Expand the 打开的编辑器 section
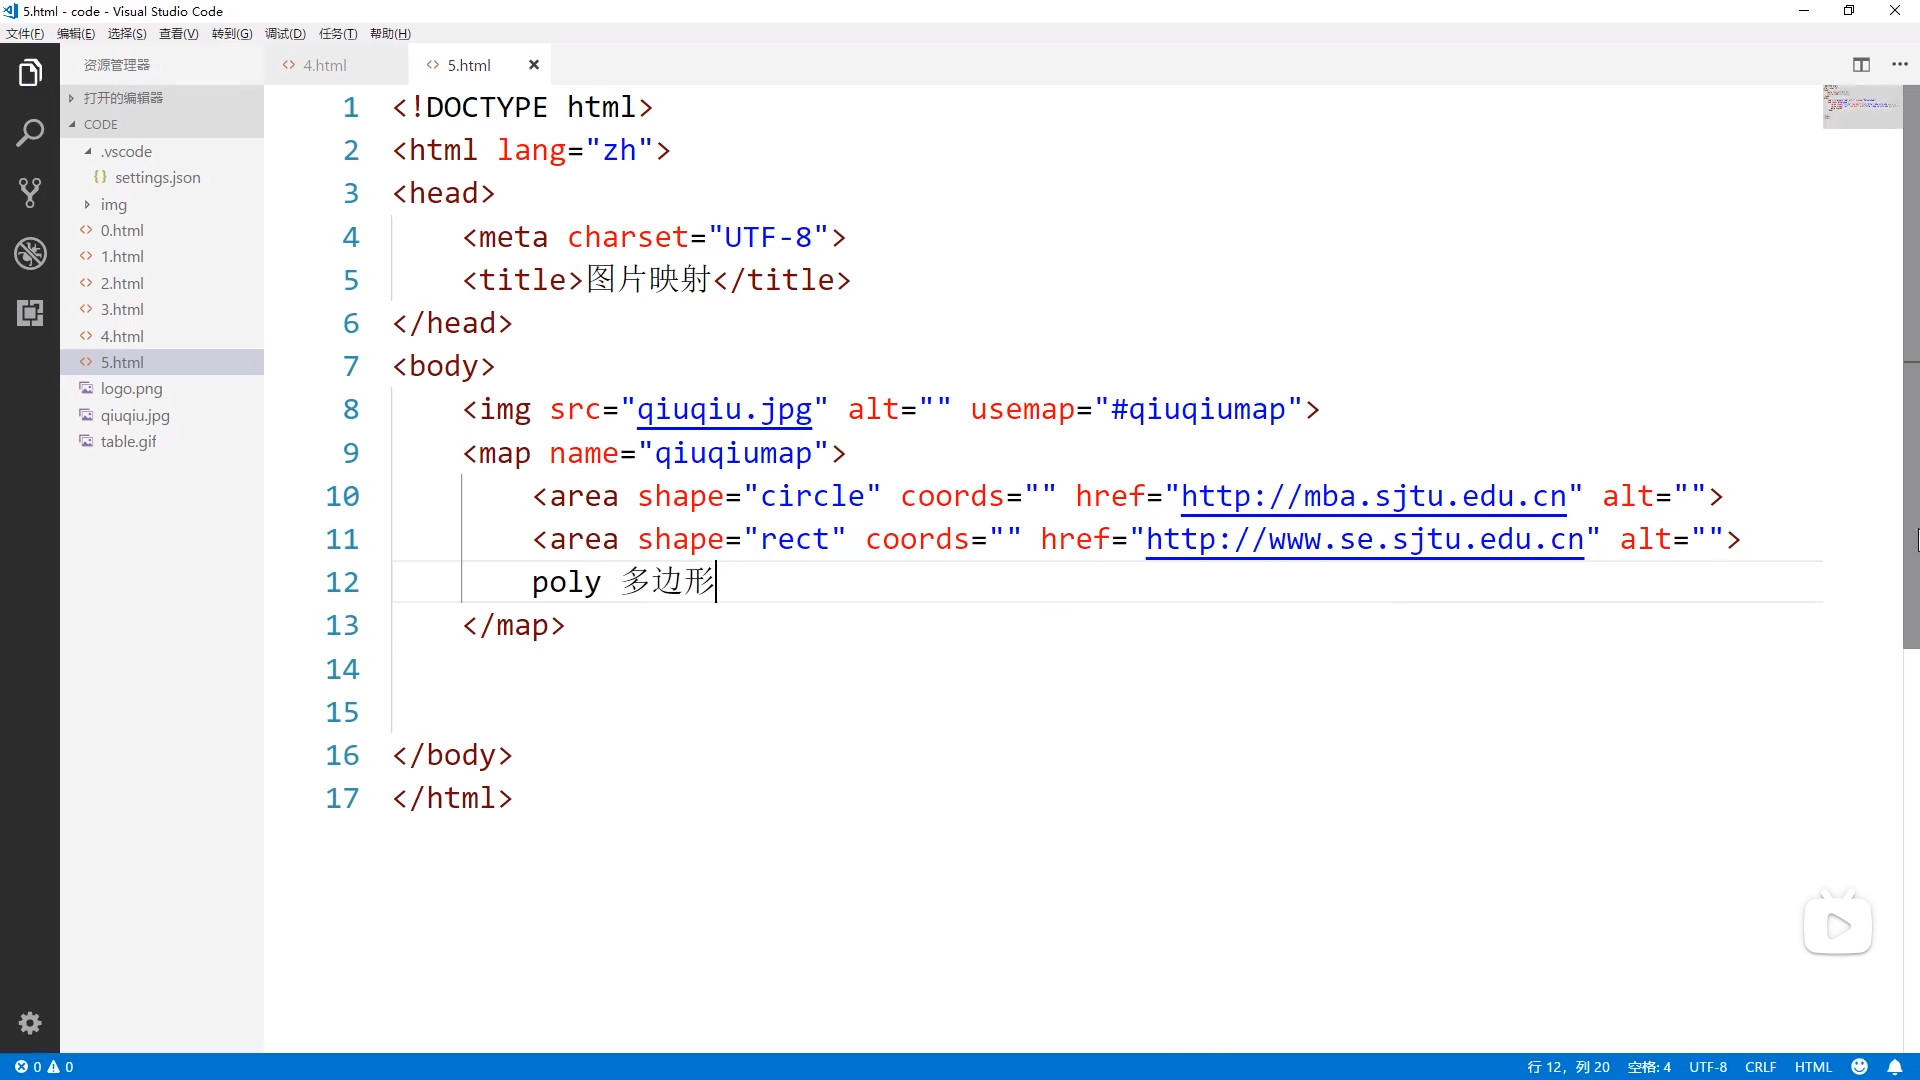 123,98
